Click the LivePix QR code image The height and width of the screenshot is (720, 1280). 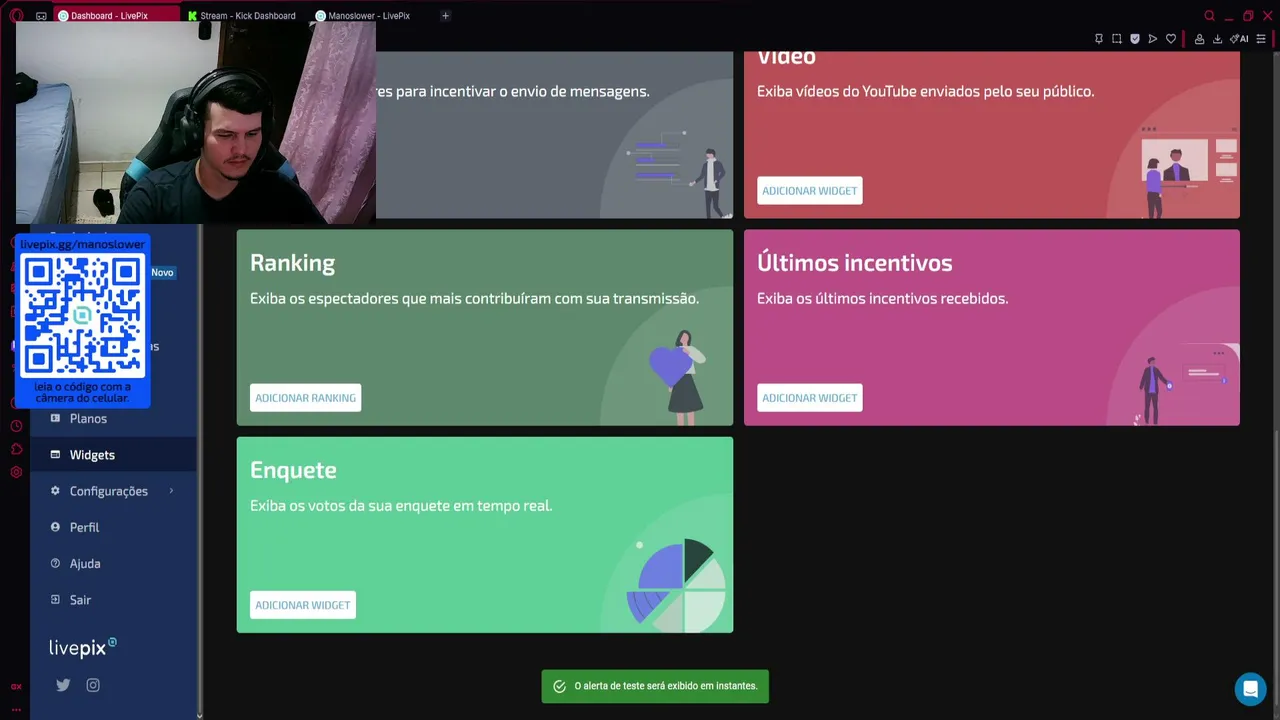pyautogui.click(x=83, y=316)
